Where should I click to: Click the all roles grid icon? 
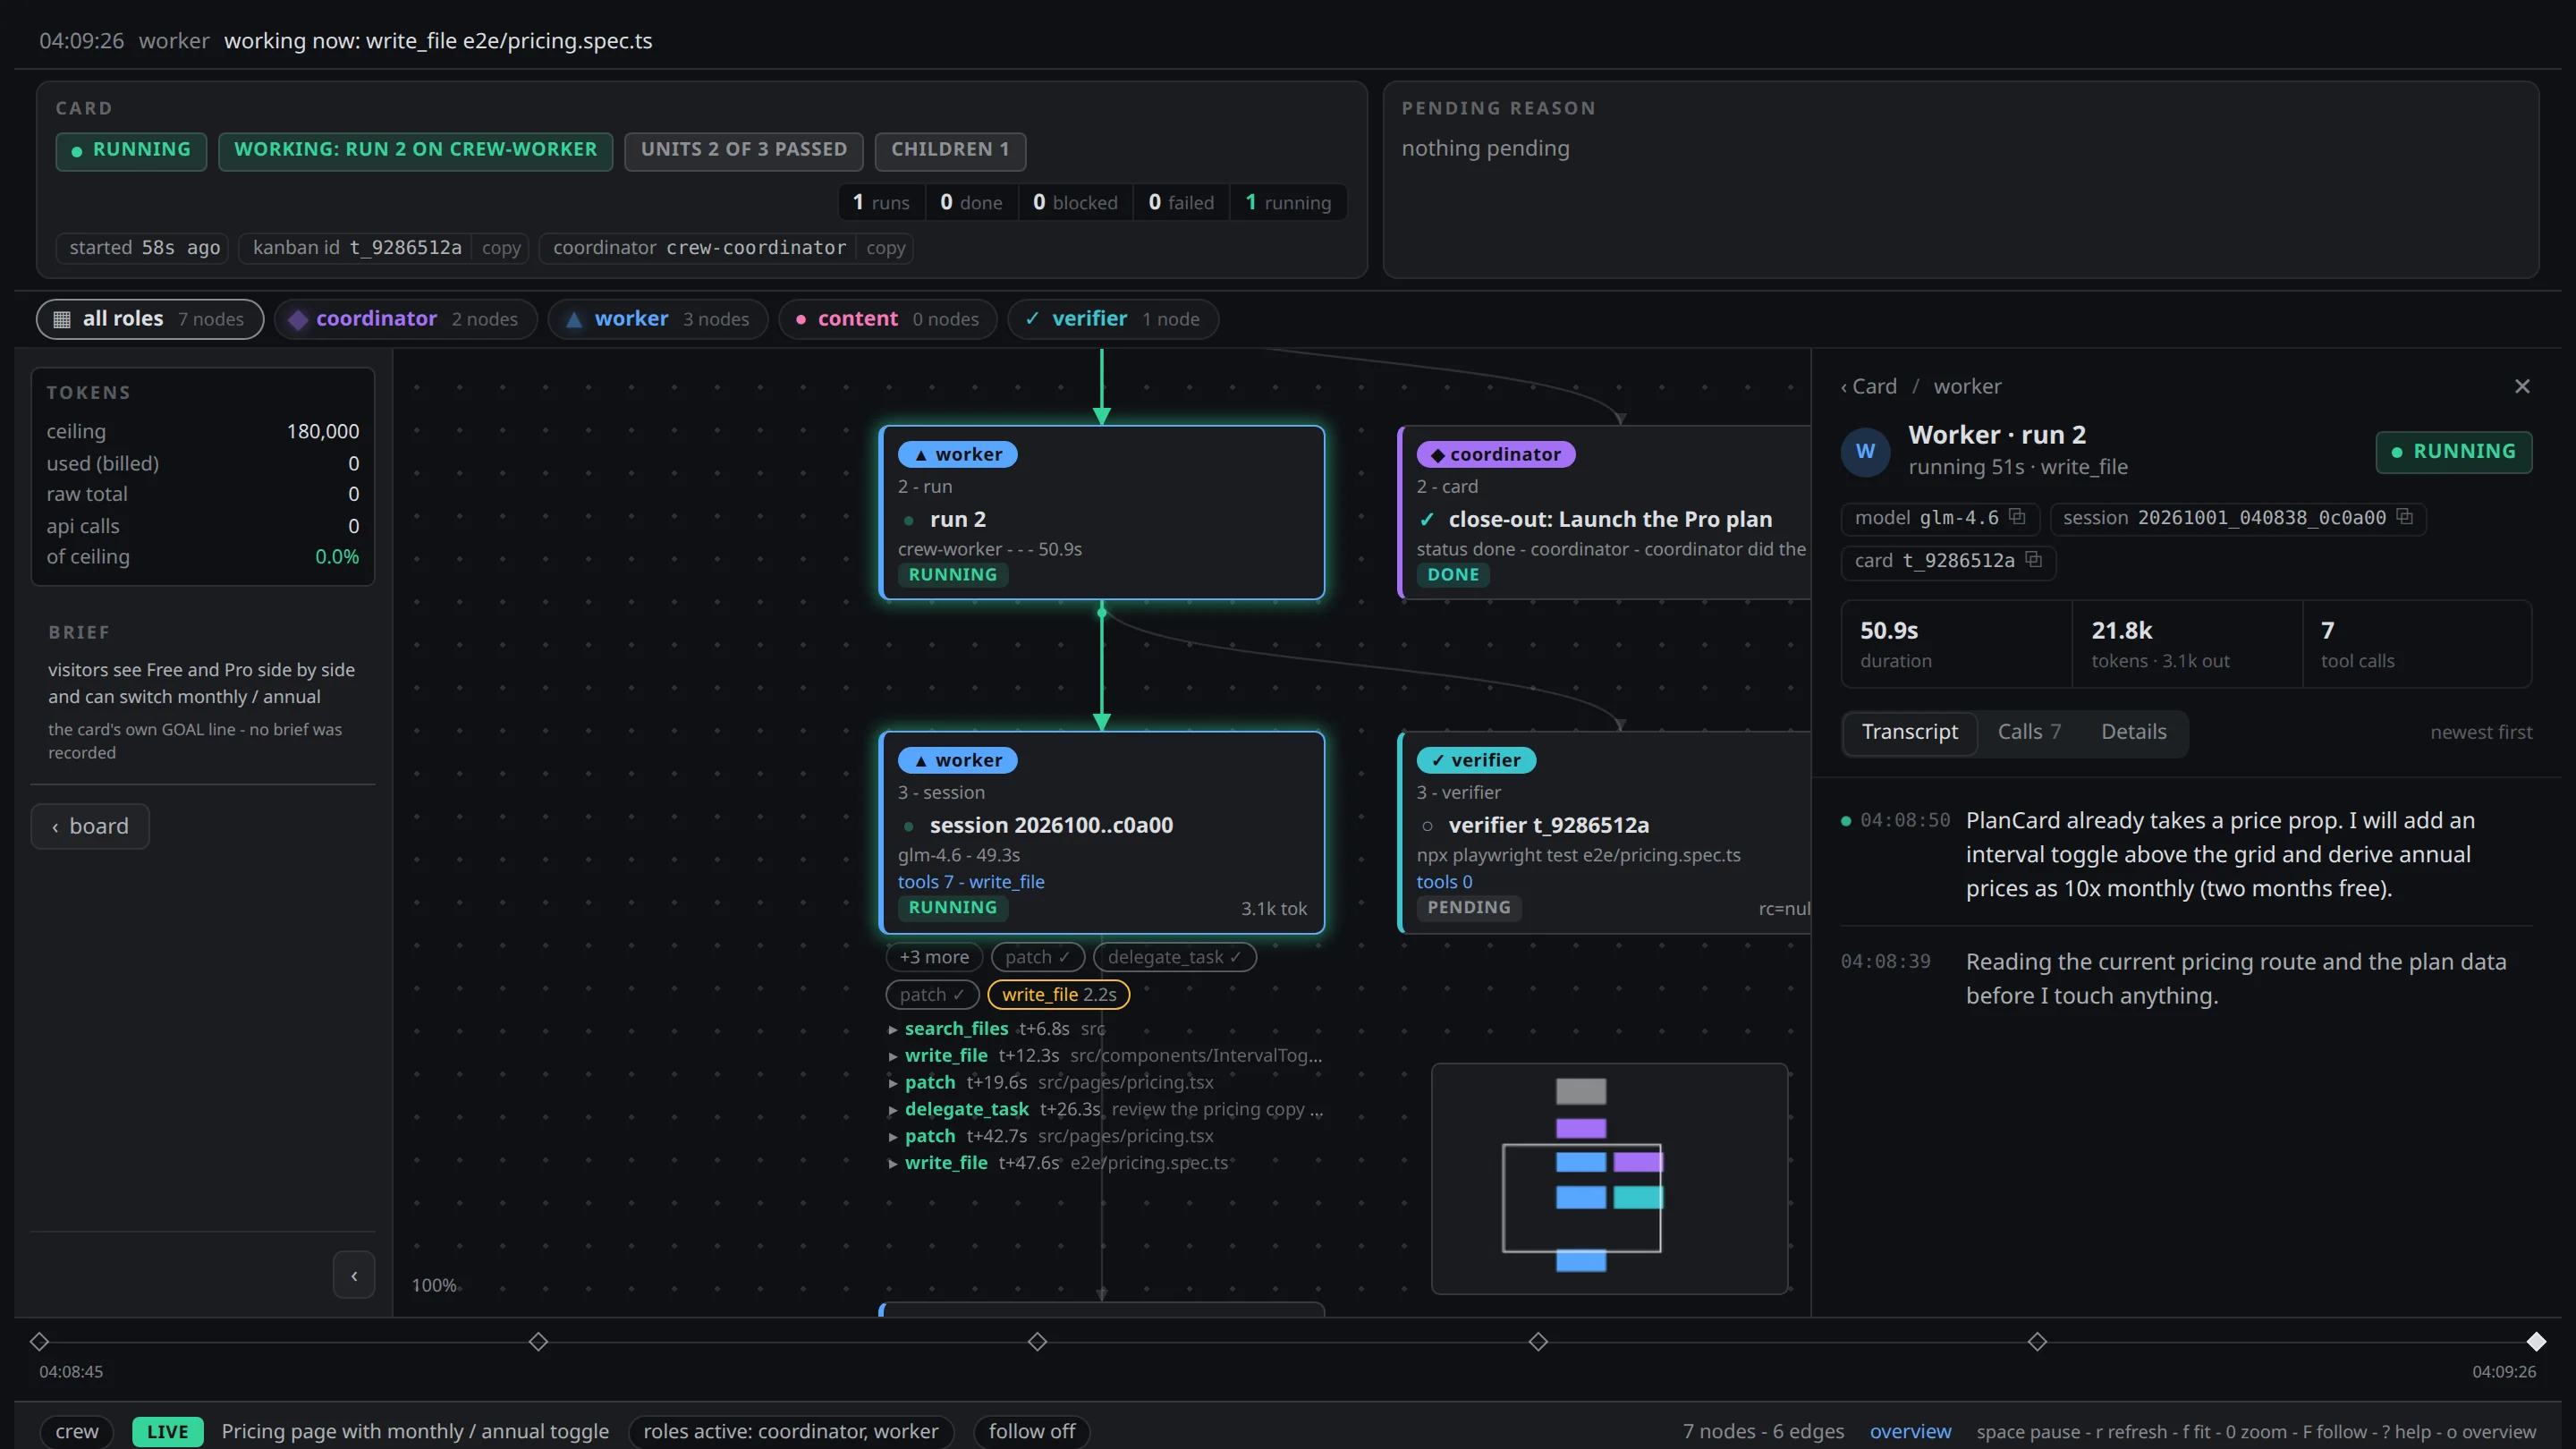(62, 319)
